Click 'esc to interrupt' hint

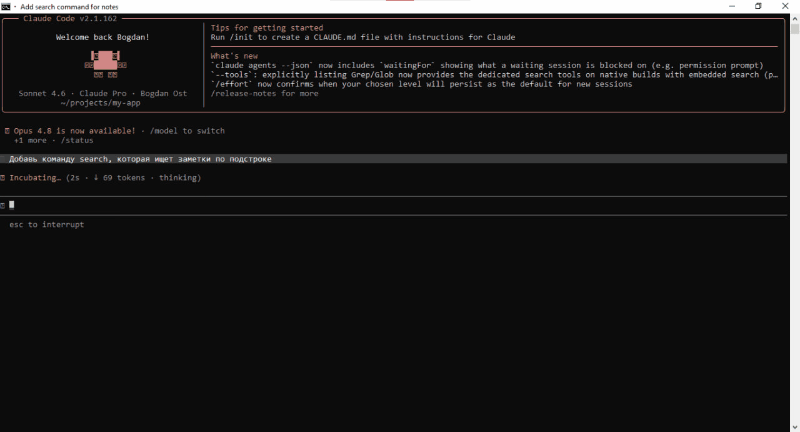tap(46, 224)
